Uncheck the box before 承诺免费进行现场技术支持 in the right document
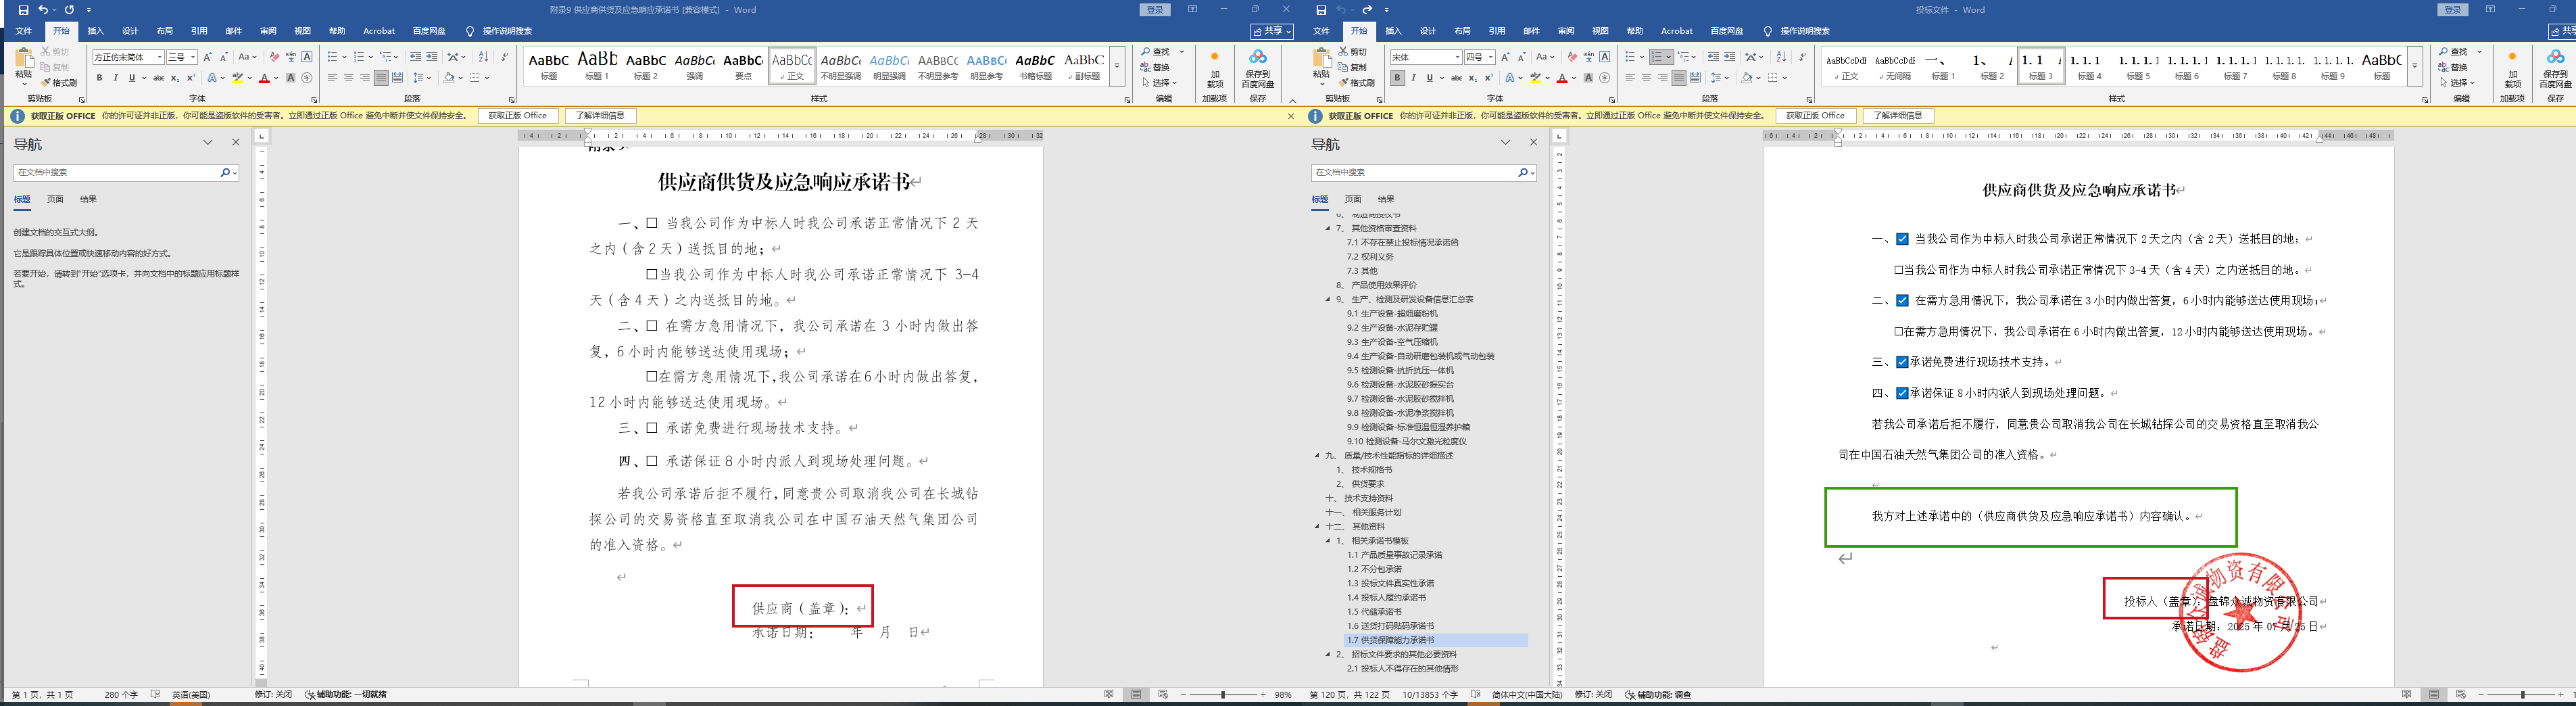Screen dimensions: 2576x706 pos(1902,362)
